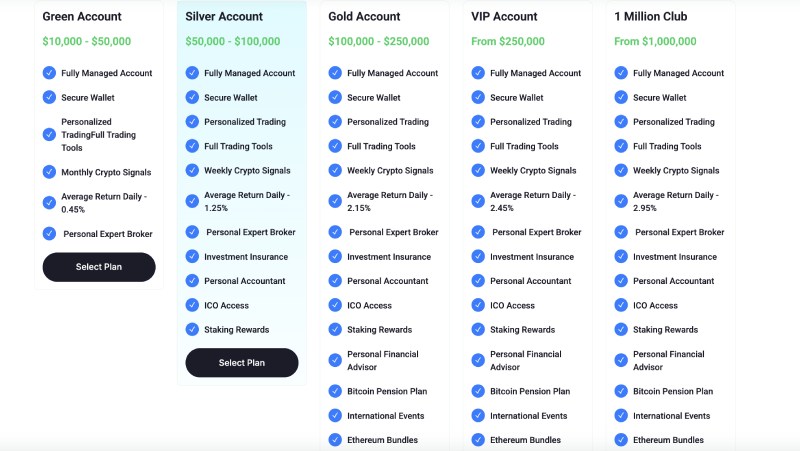Click checkmark beside VIP Account Ethereum Bundles
This screenshot has height=451, width=800.
(x=478, y=439)
